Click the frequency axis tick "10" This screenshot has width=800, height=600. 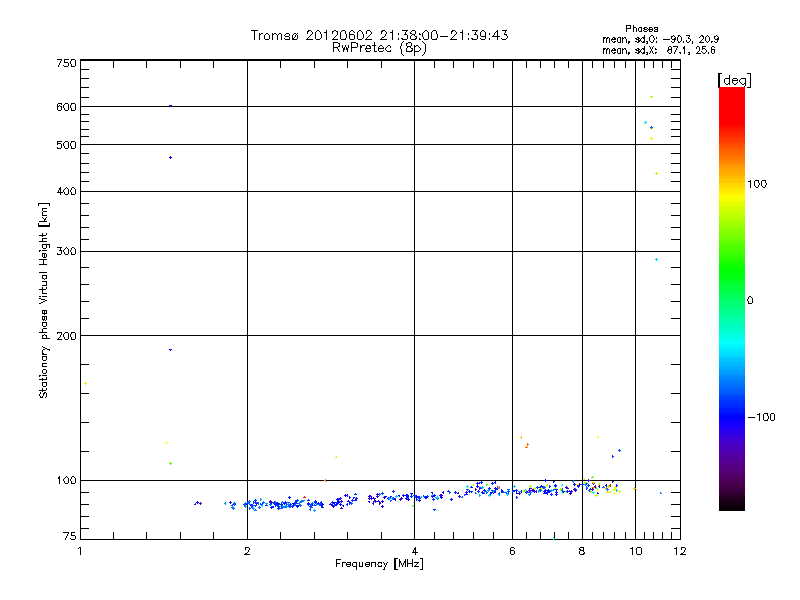[636, 551]
